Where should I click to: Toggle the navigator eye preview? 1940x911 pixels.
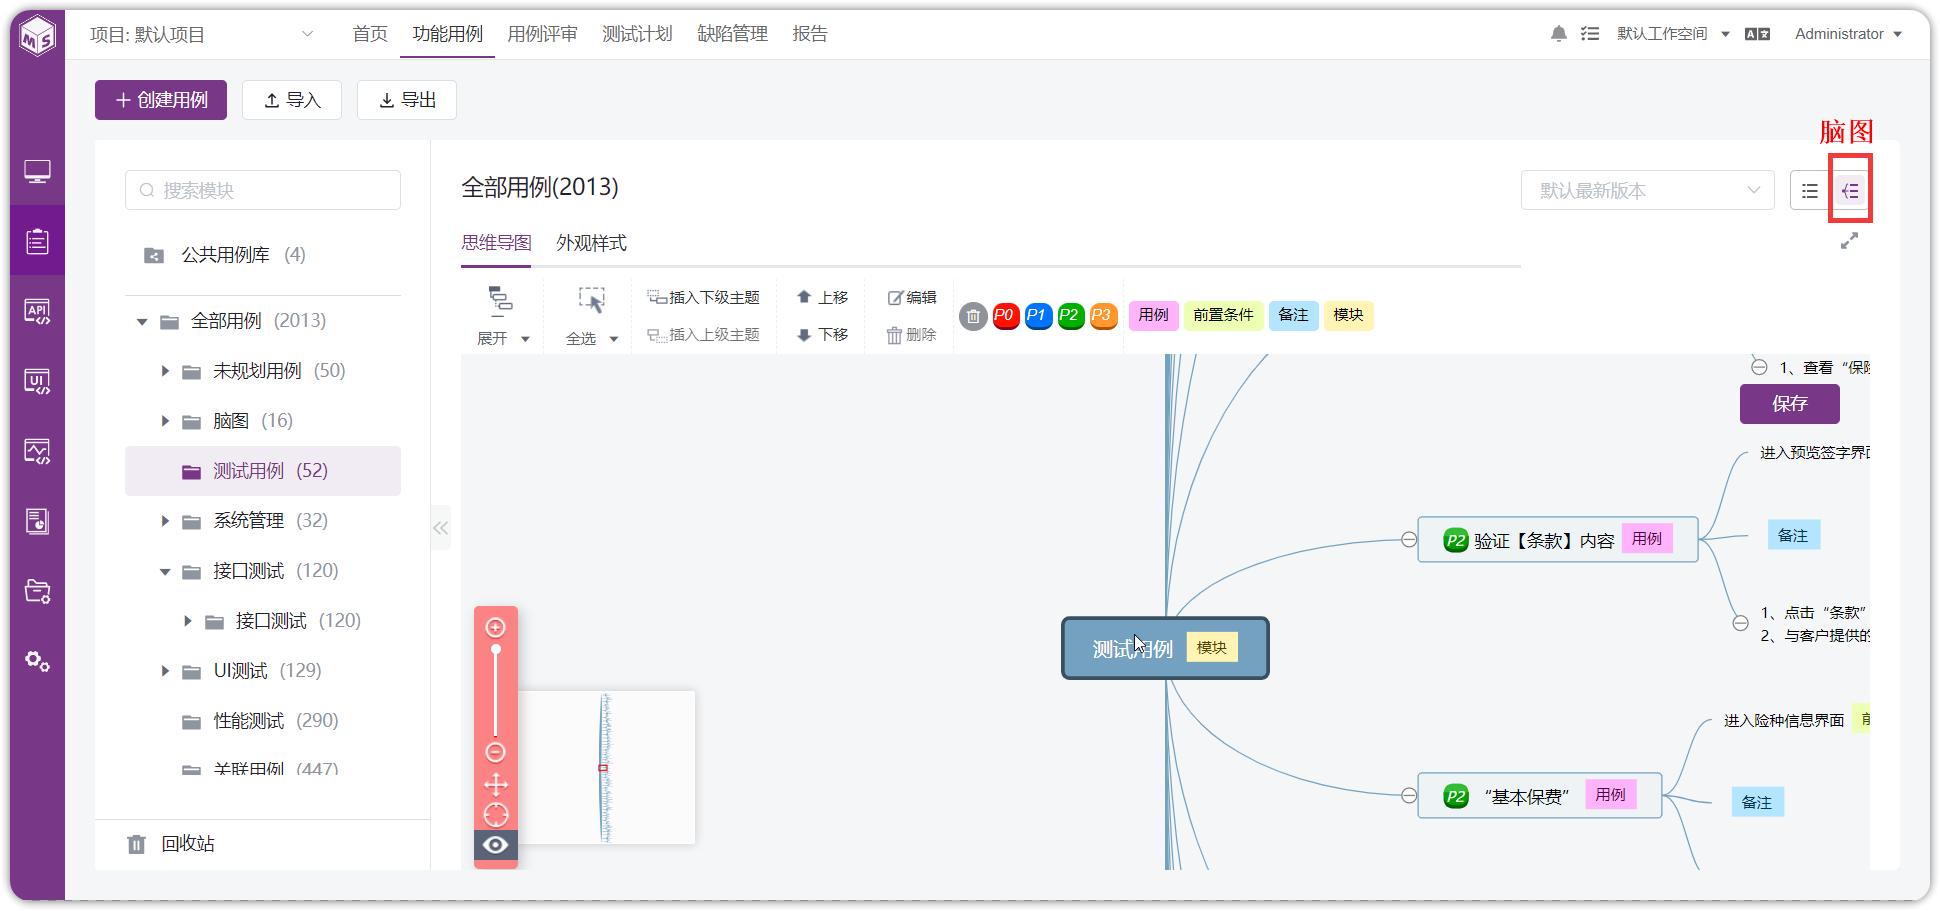[495, 845]
